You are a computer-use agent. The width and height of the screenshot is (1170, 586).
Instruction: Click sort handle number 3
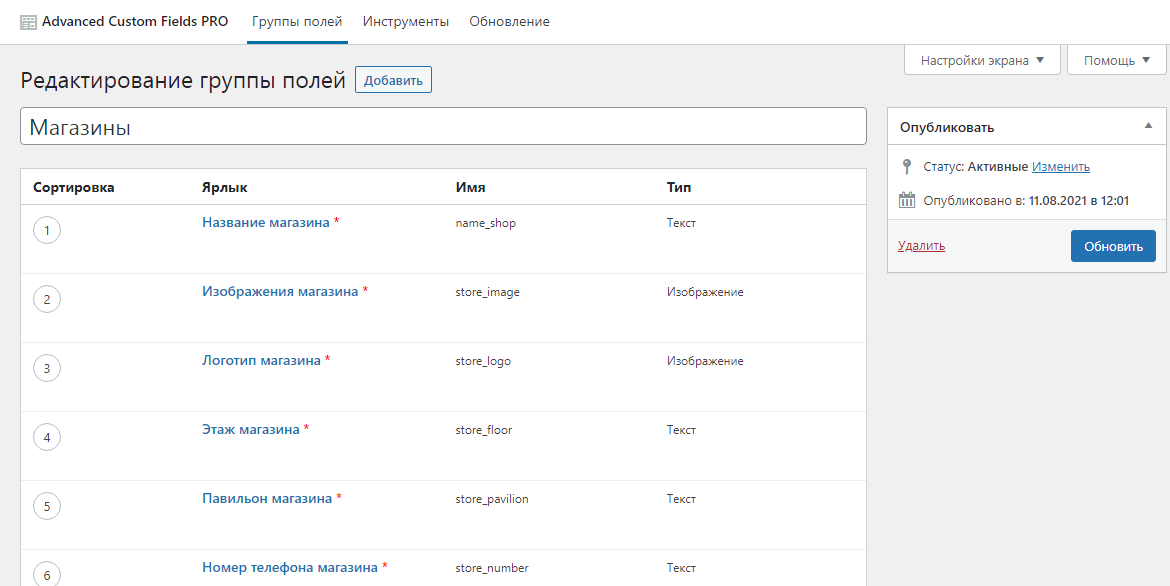point(47,368)
